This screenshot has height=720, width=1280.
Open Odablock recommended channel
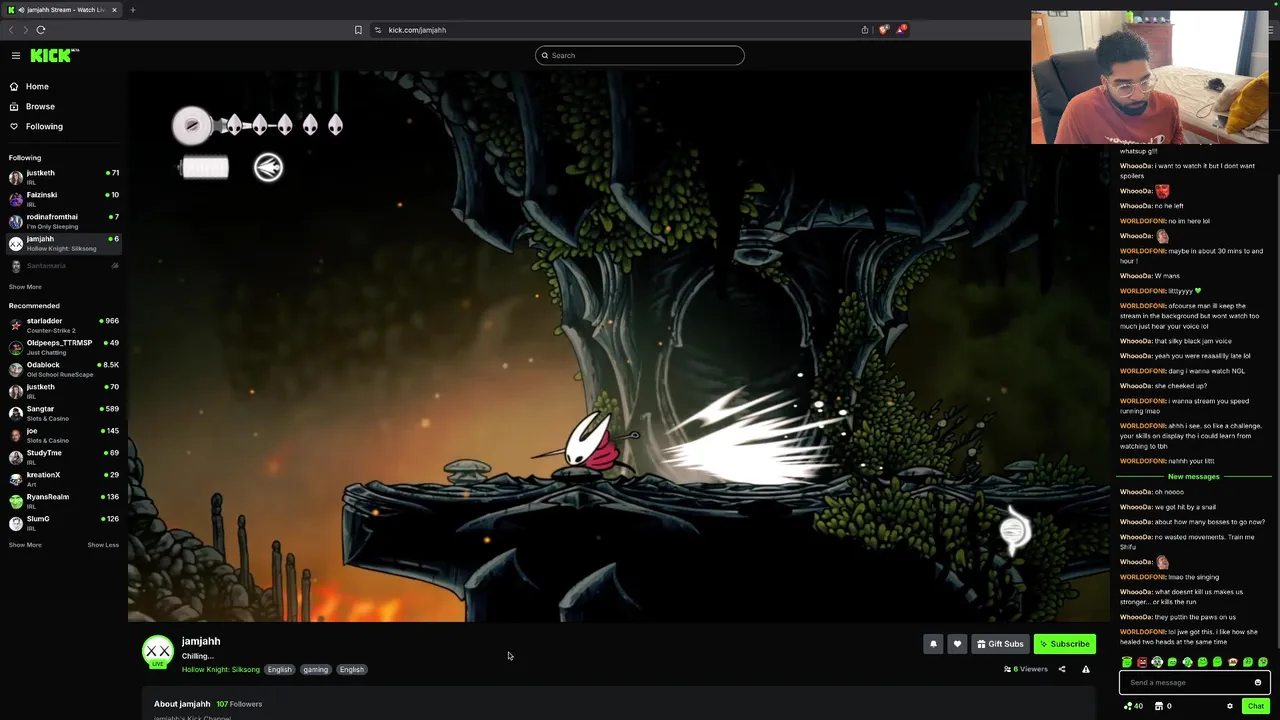63,369
